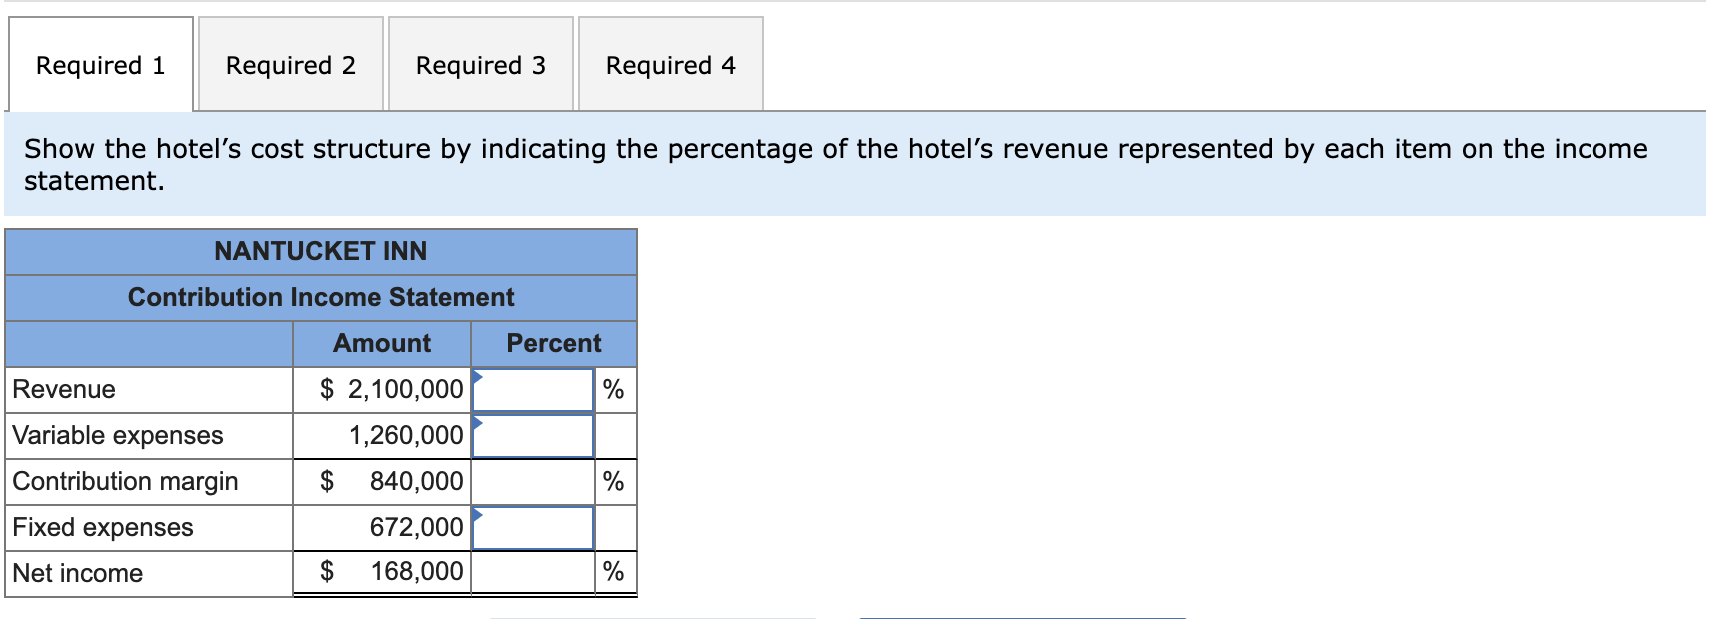Switch to the Required 2 tab
Viewport: 1712px width, 619px height.
pyautogui.click(x=289, y=64)
